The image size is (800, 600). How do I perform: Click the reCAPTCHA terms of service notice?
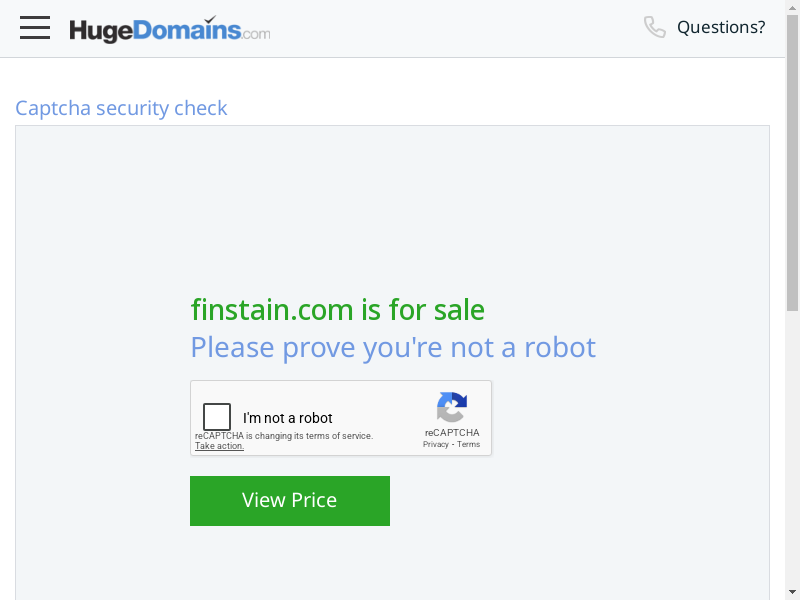284,436
